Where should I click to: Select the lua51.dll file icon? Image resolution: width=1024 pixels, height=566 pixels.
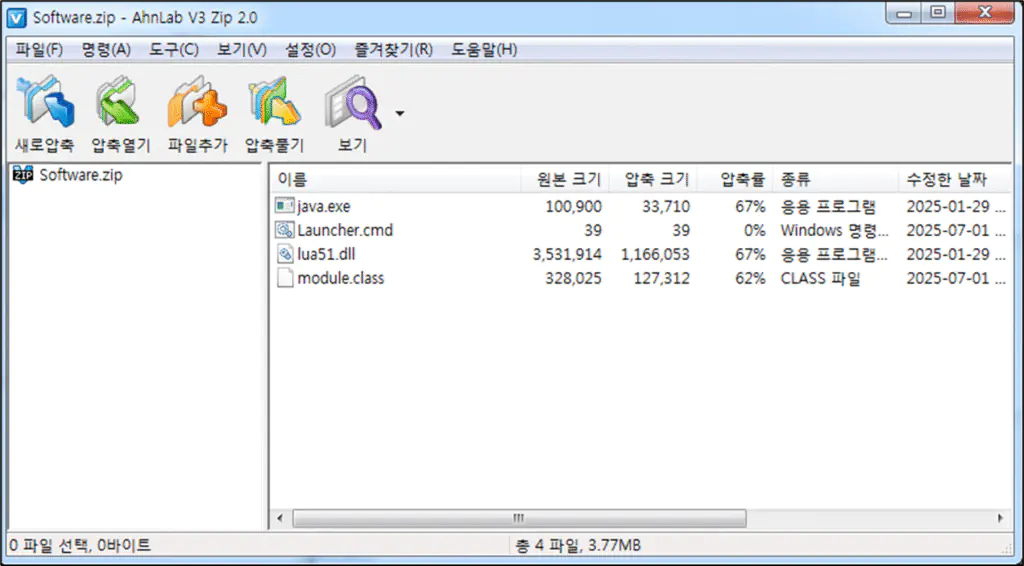(285, 254)
